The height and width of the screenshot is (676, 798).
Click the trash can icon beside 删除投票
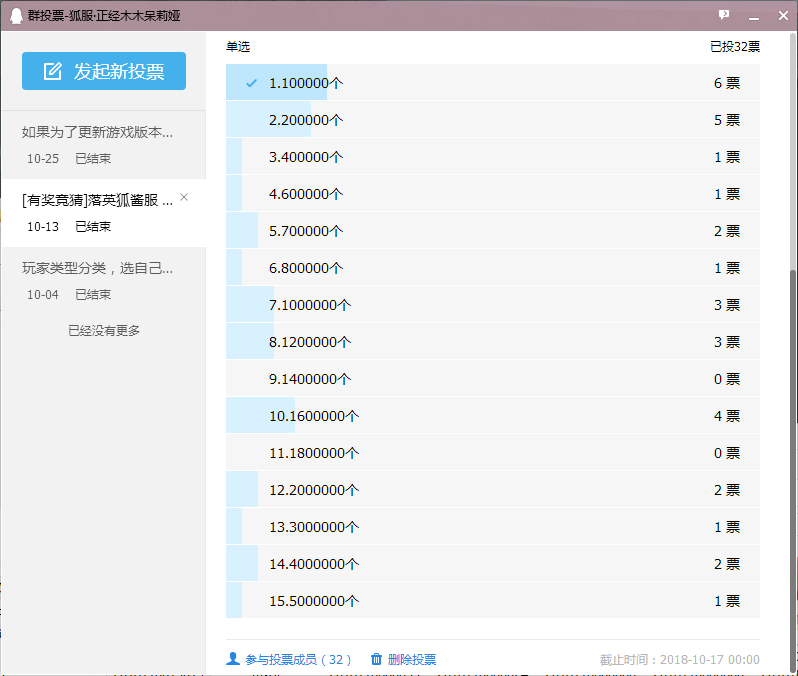pos(376,659)
